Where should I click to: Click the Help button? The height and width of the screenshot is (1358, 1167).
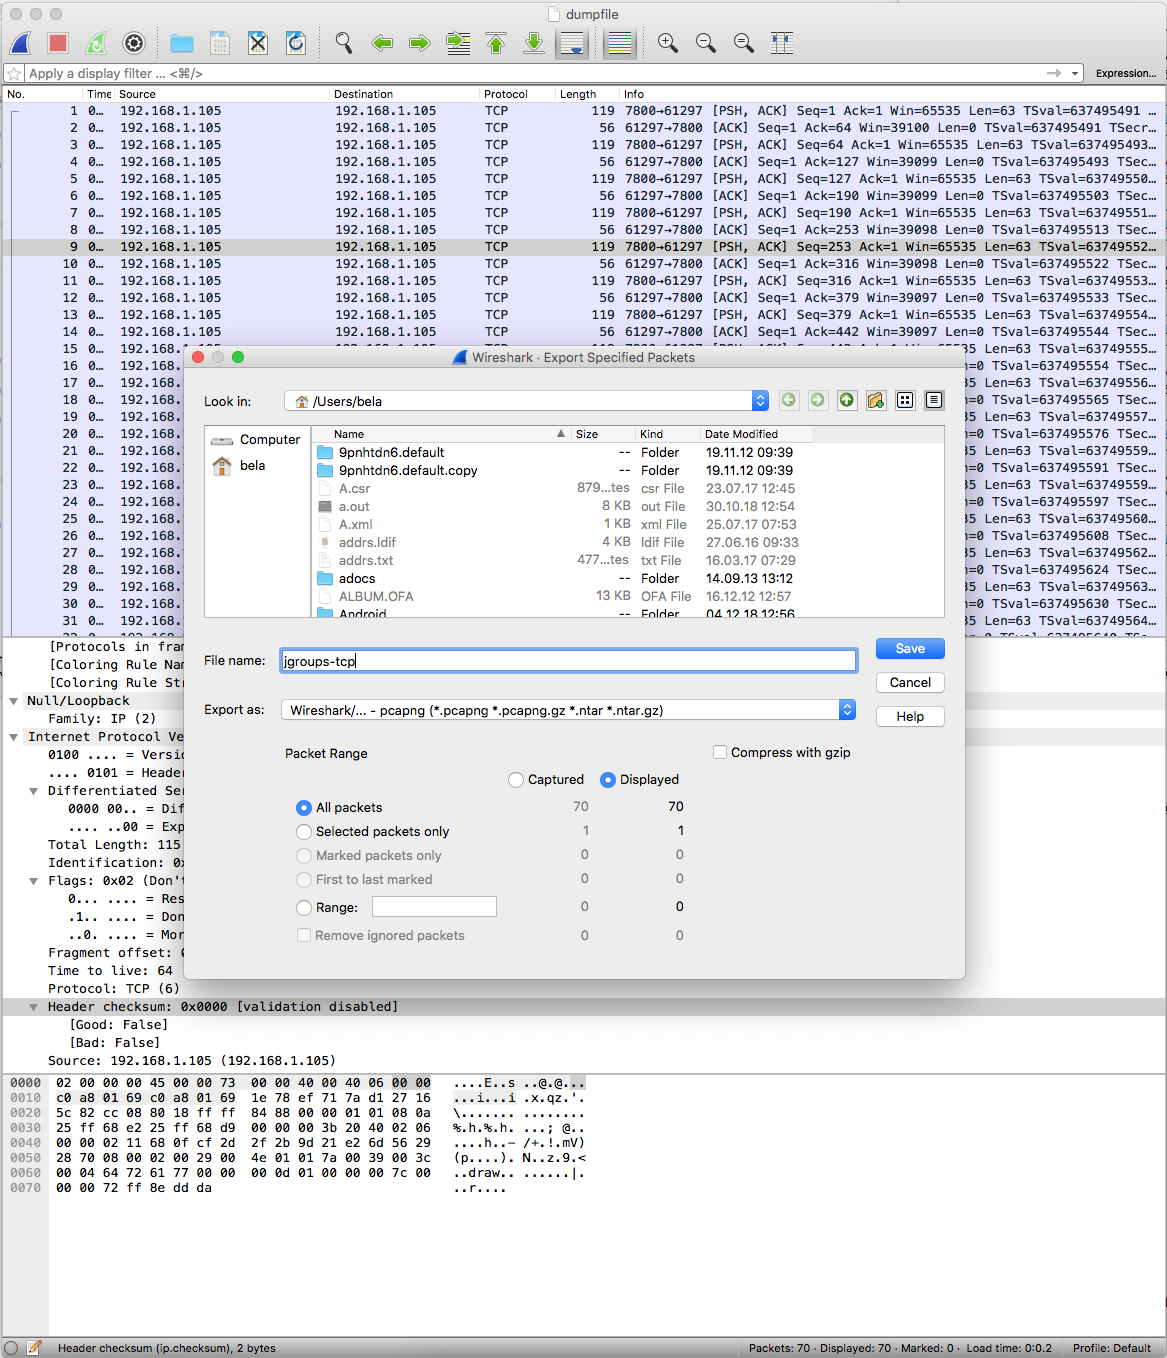[x=910, y=717]
